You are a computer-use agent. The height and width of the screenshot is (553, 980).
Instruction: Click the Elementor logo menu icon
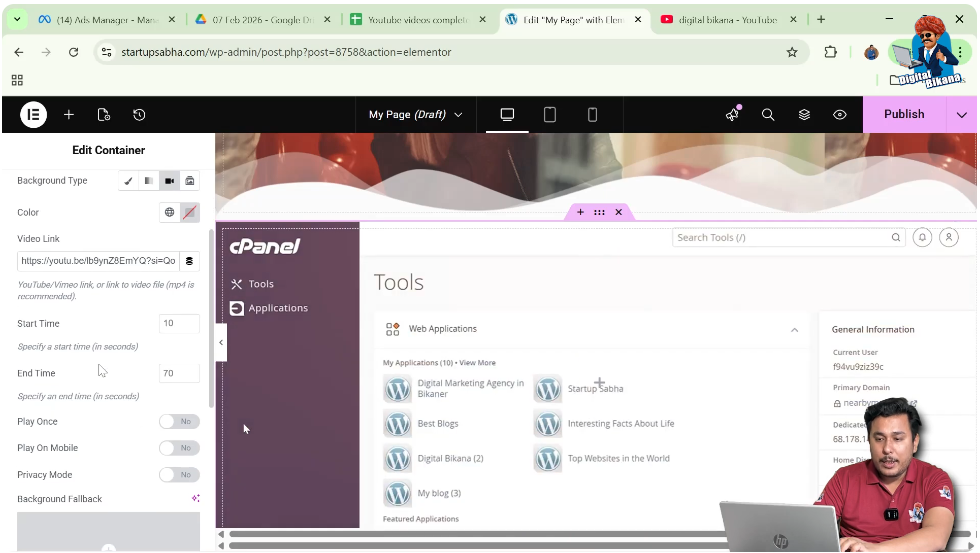(33, 115)
